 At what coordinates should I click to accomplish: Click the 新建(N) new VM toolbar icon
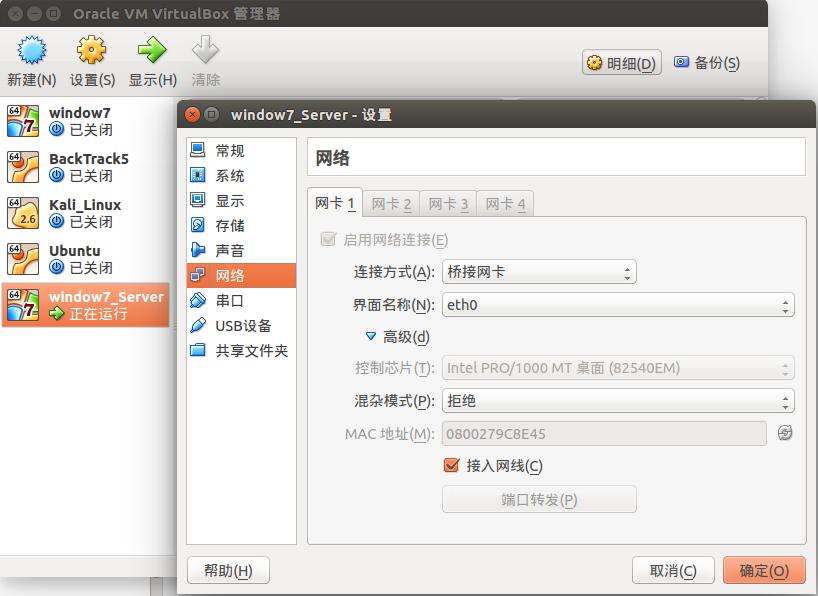pos(31,50)
